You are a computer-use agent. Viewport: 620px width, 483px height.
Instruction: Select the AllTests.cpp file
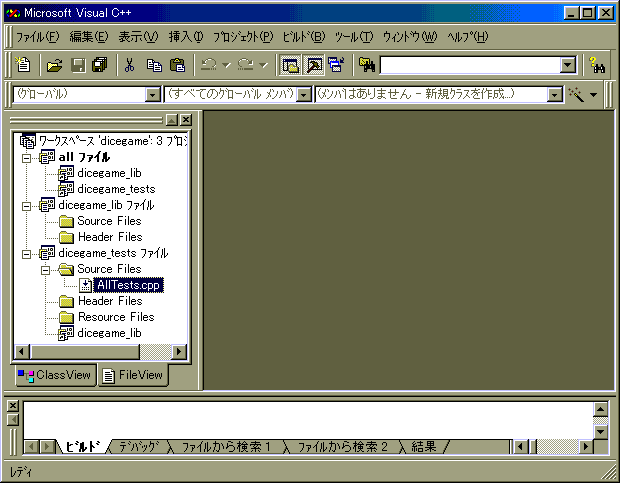(129, 285)
